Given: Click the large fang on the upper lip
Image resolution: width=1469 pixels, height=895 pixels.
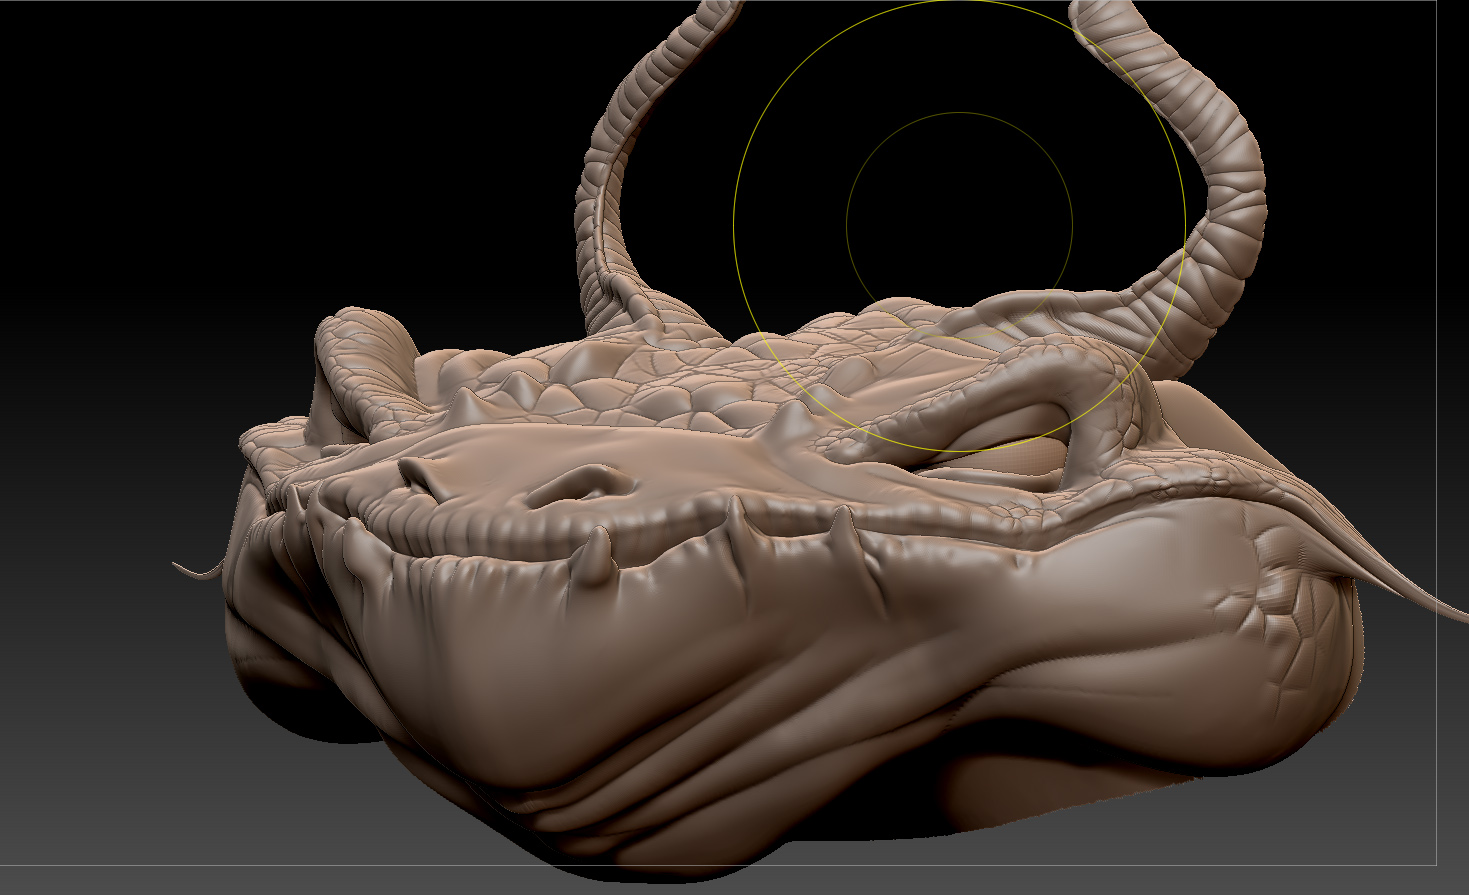Looking at the screenshot, I should tap(598, 557).
